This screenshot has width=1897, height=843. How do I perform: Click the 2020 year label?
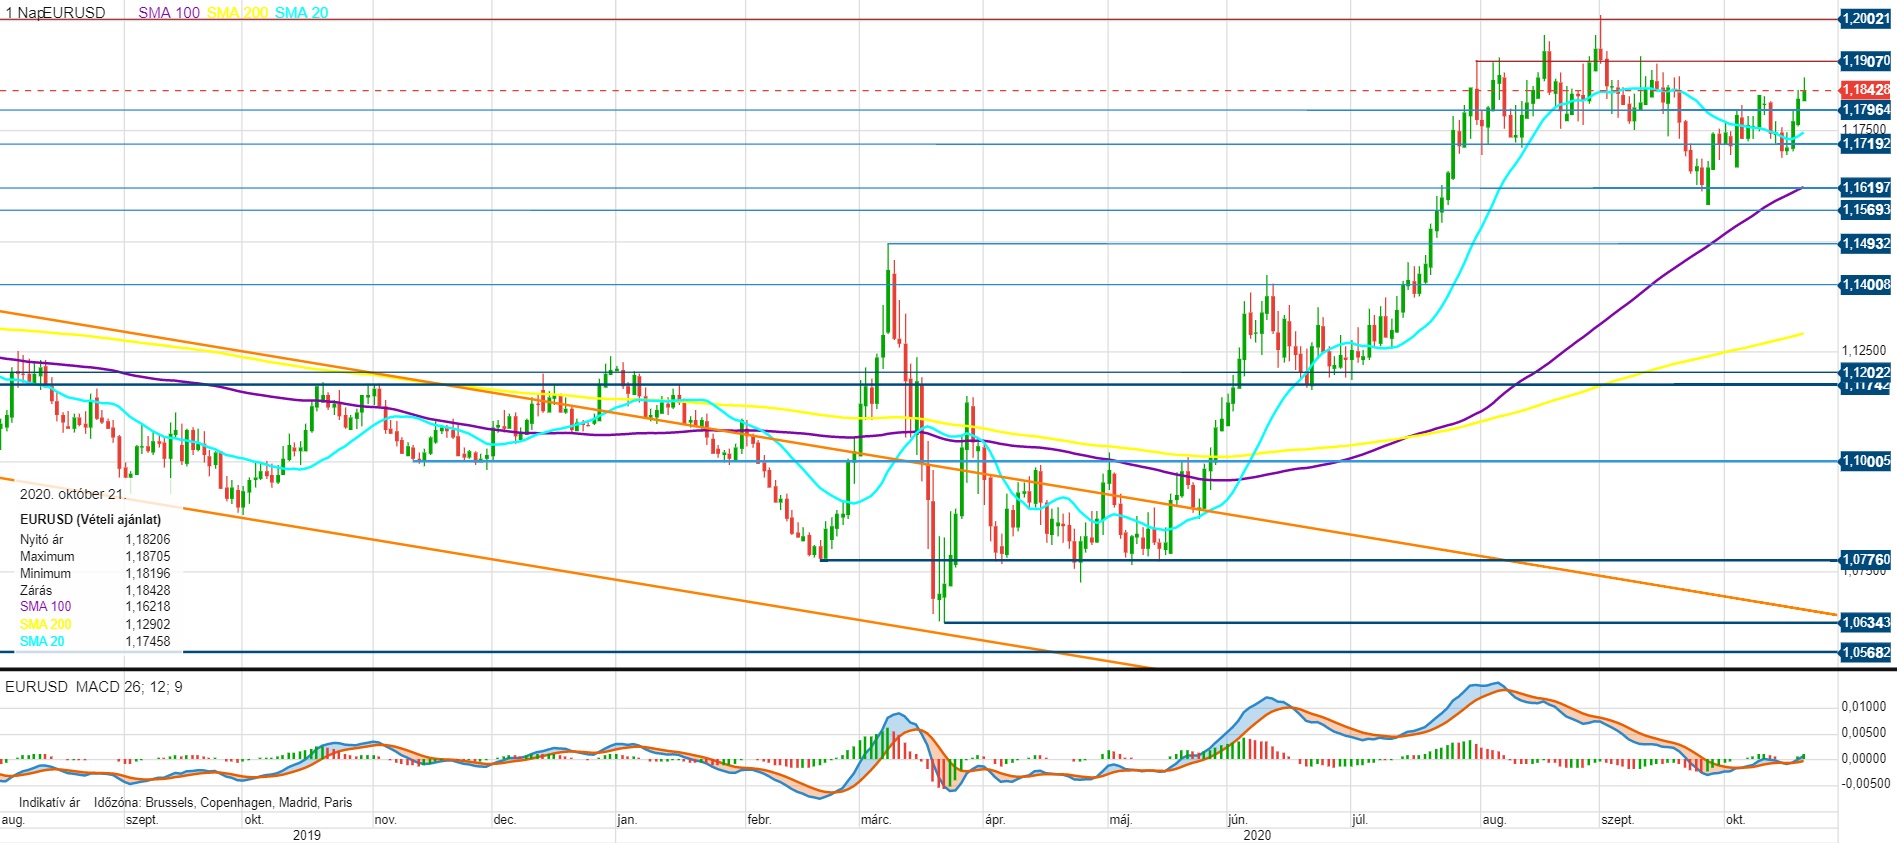pos(1257,835)
